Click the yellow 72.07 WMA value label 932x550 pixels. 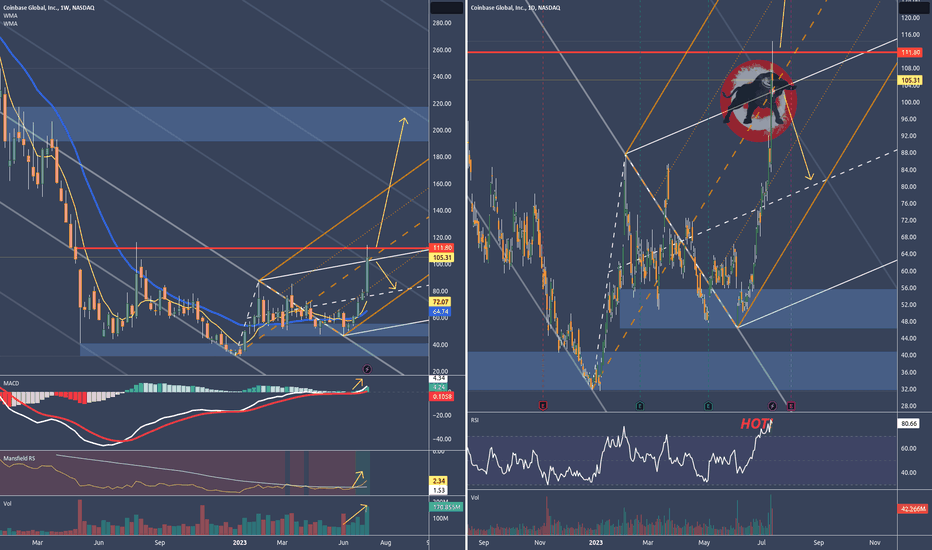(440, 302)
